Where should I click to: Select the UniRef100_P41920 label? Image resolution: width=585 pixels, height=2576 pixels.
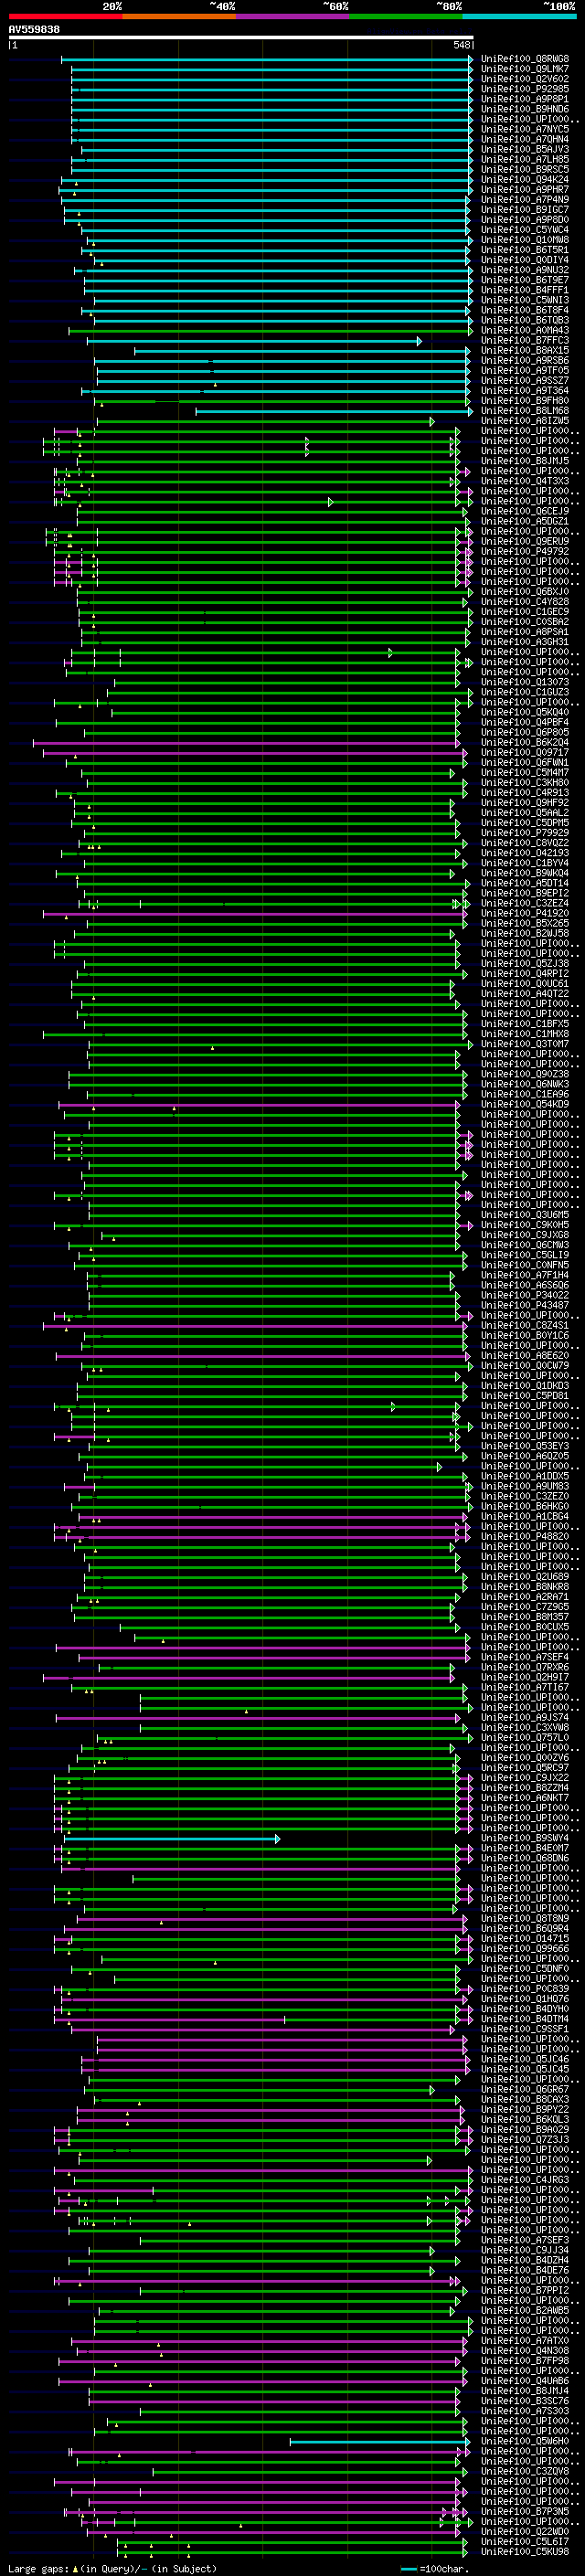pyautogui.click(x=525, y=914)
